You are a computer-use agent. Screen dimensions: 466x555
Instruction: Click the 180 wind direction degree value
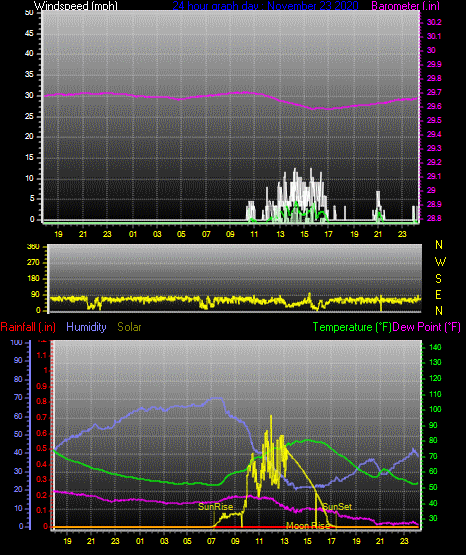click(x=33, y=279)
